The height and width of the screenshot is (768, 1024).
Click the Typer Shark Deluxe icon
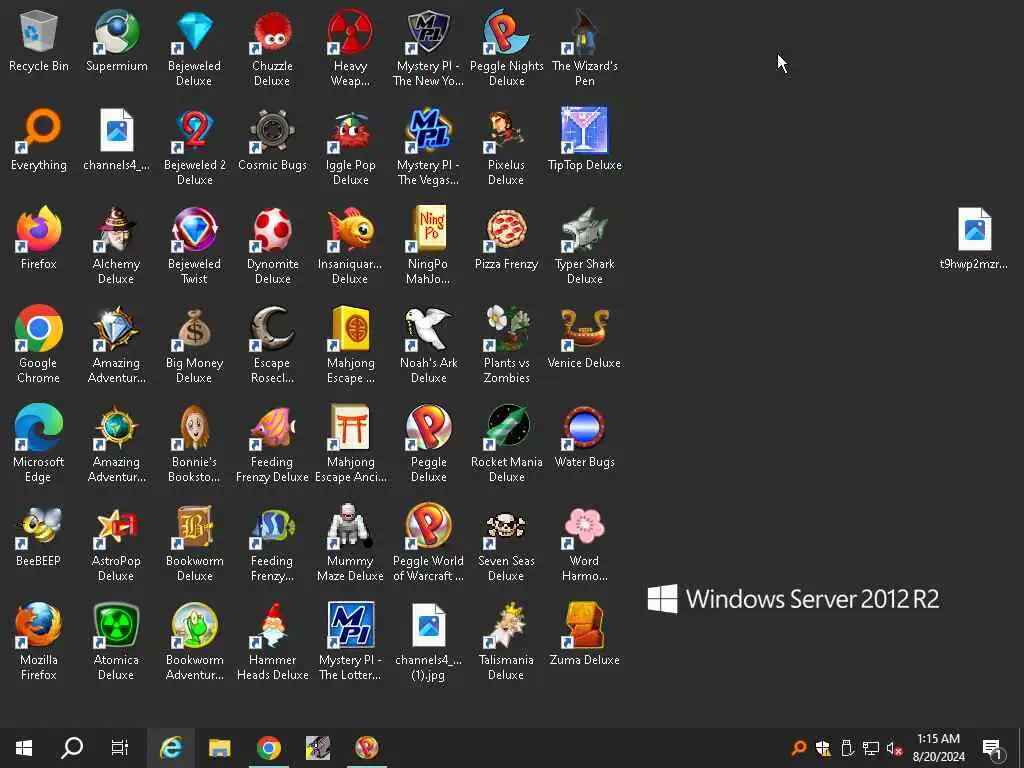pos(584,246)
